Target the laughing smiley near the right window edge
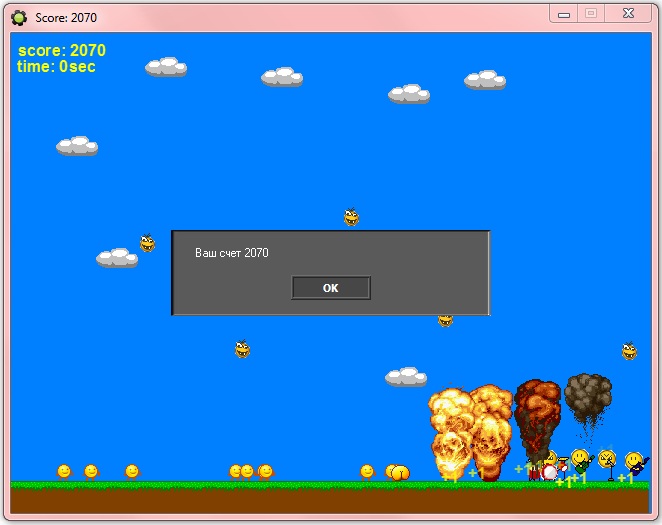Image resolution: width=662 pixels, height=525 pixels. pos(629,351)
